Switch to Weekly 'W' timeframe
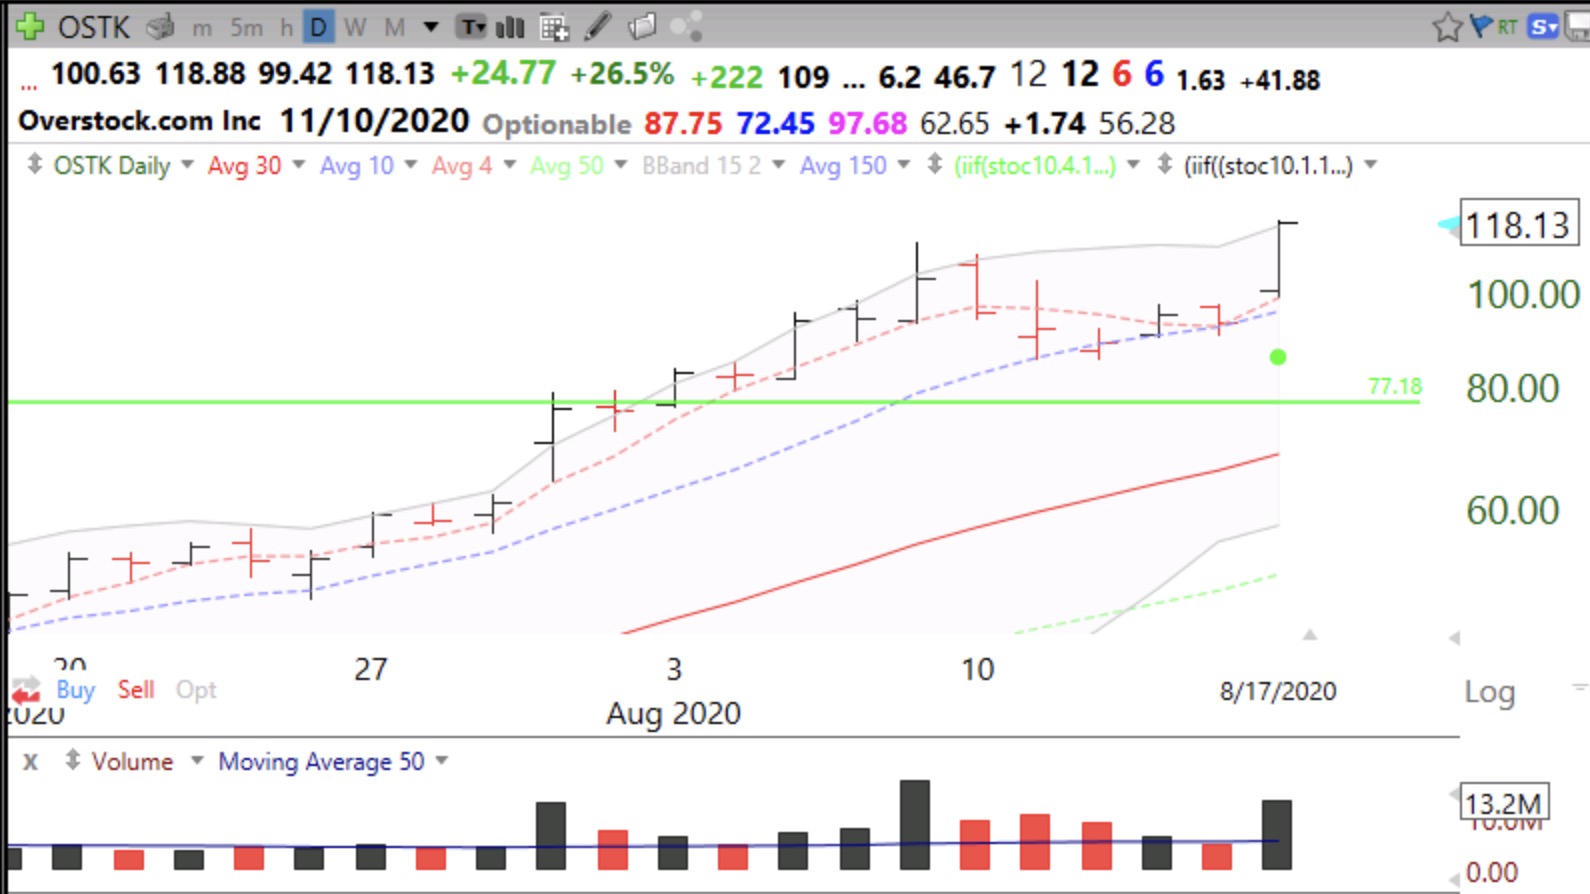1590x894 pixels. [x=355, y=27]
